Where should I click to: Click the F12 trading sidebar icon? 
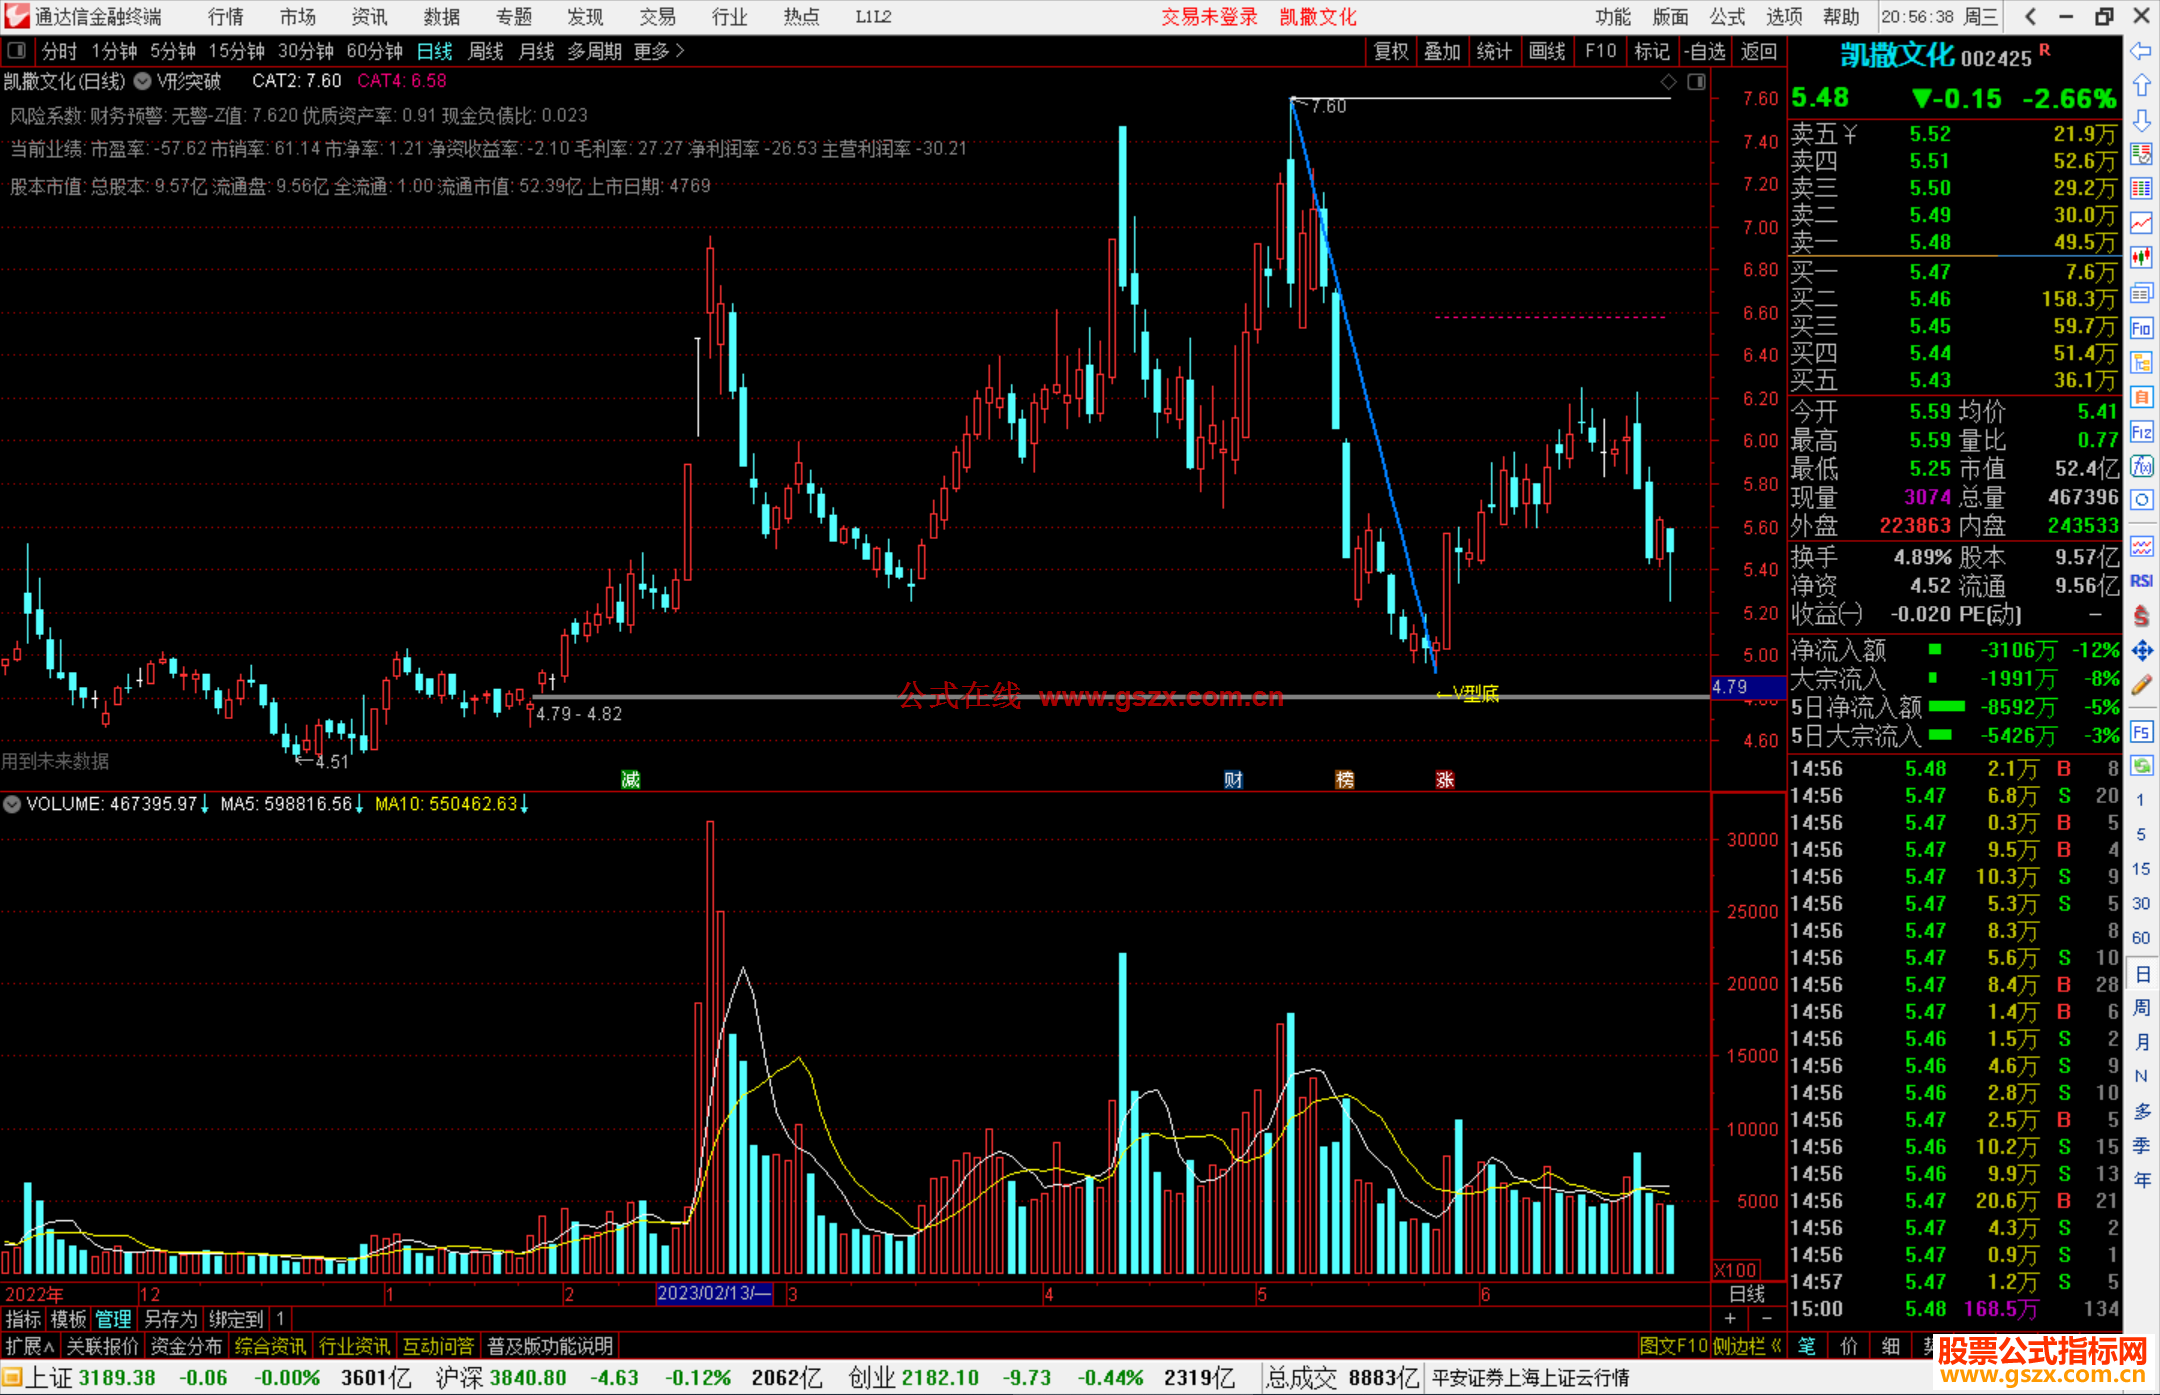[x=2141, y=432]
